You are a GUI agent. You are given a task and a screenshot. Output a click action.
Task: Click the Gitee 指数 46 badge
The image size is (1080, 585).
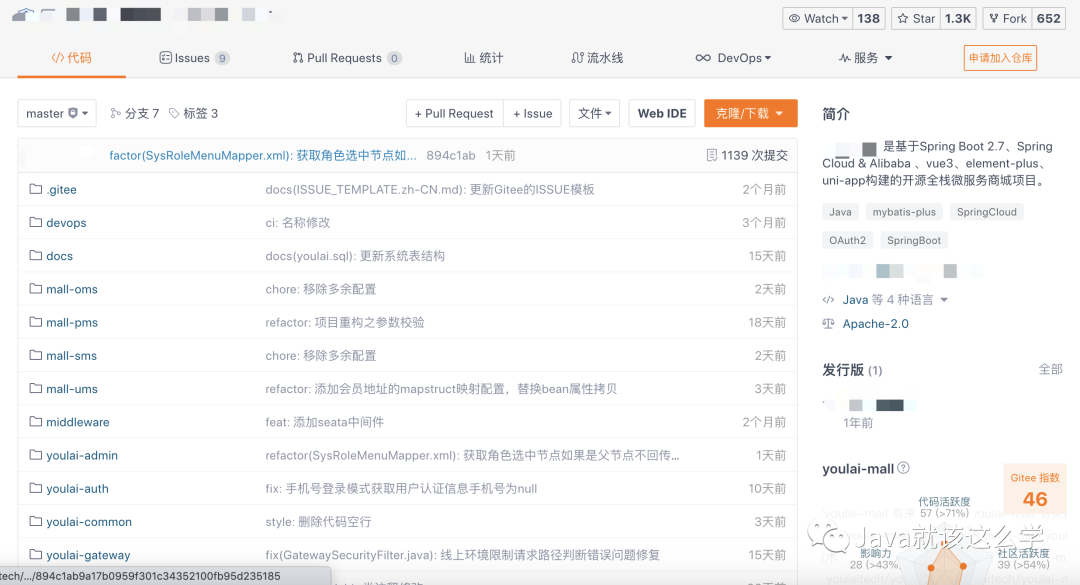coord(1035,489)
